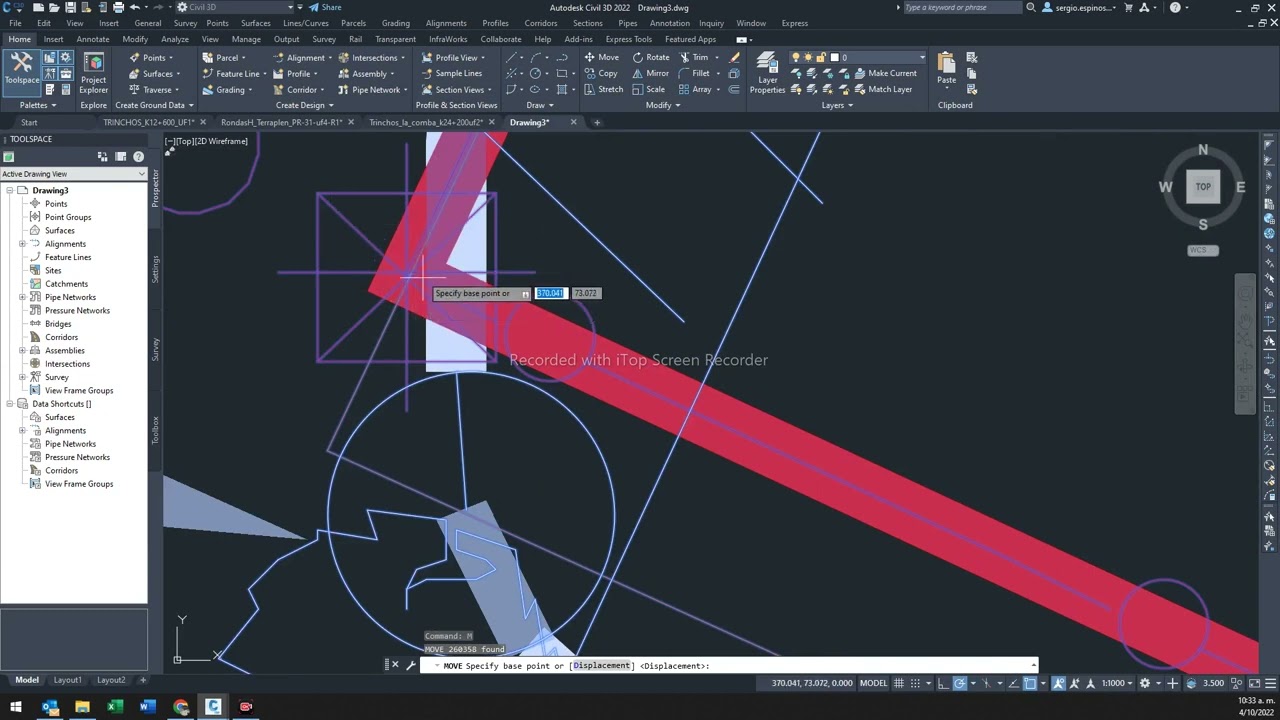The image size is (1280, 720).
Task: Open the Surfaces menu
Action: (x=255, y=23)
